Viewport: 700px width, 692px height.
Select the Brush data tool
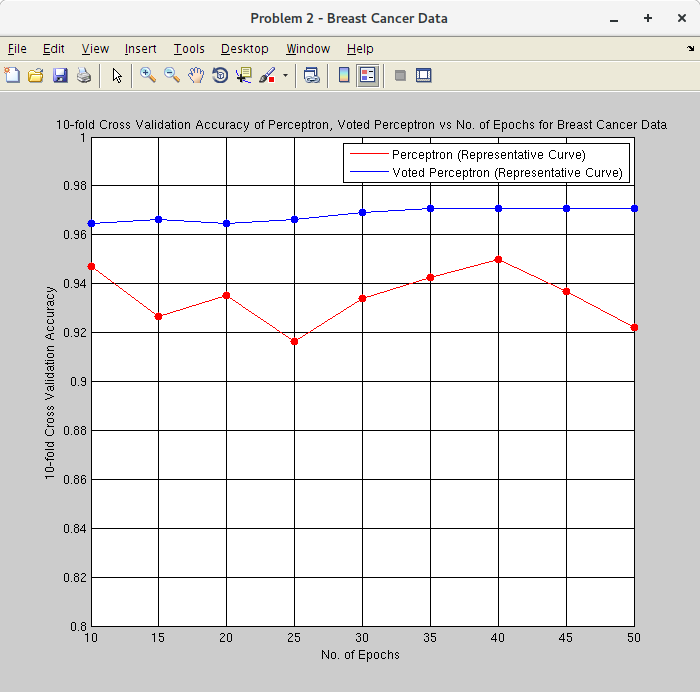[267, 75]
